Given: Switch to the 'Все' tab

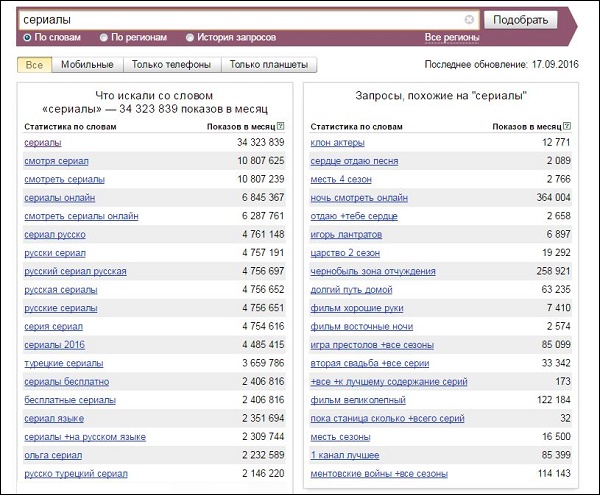Looking at the screenshot, I should coord(34,65).
